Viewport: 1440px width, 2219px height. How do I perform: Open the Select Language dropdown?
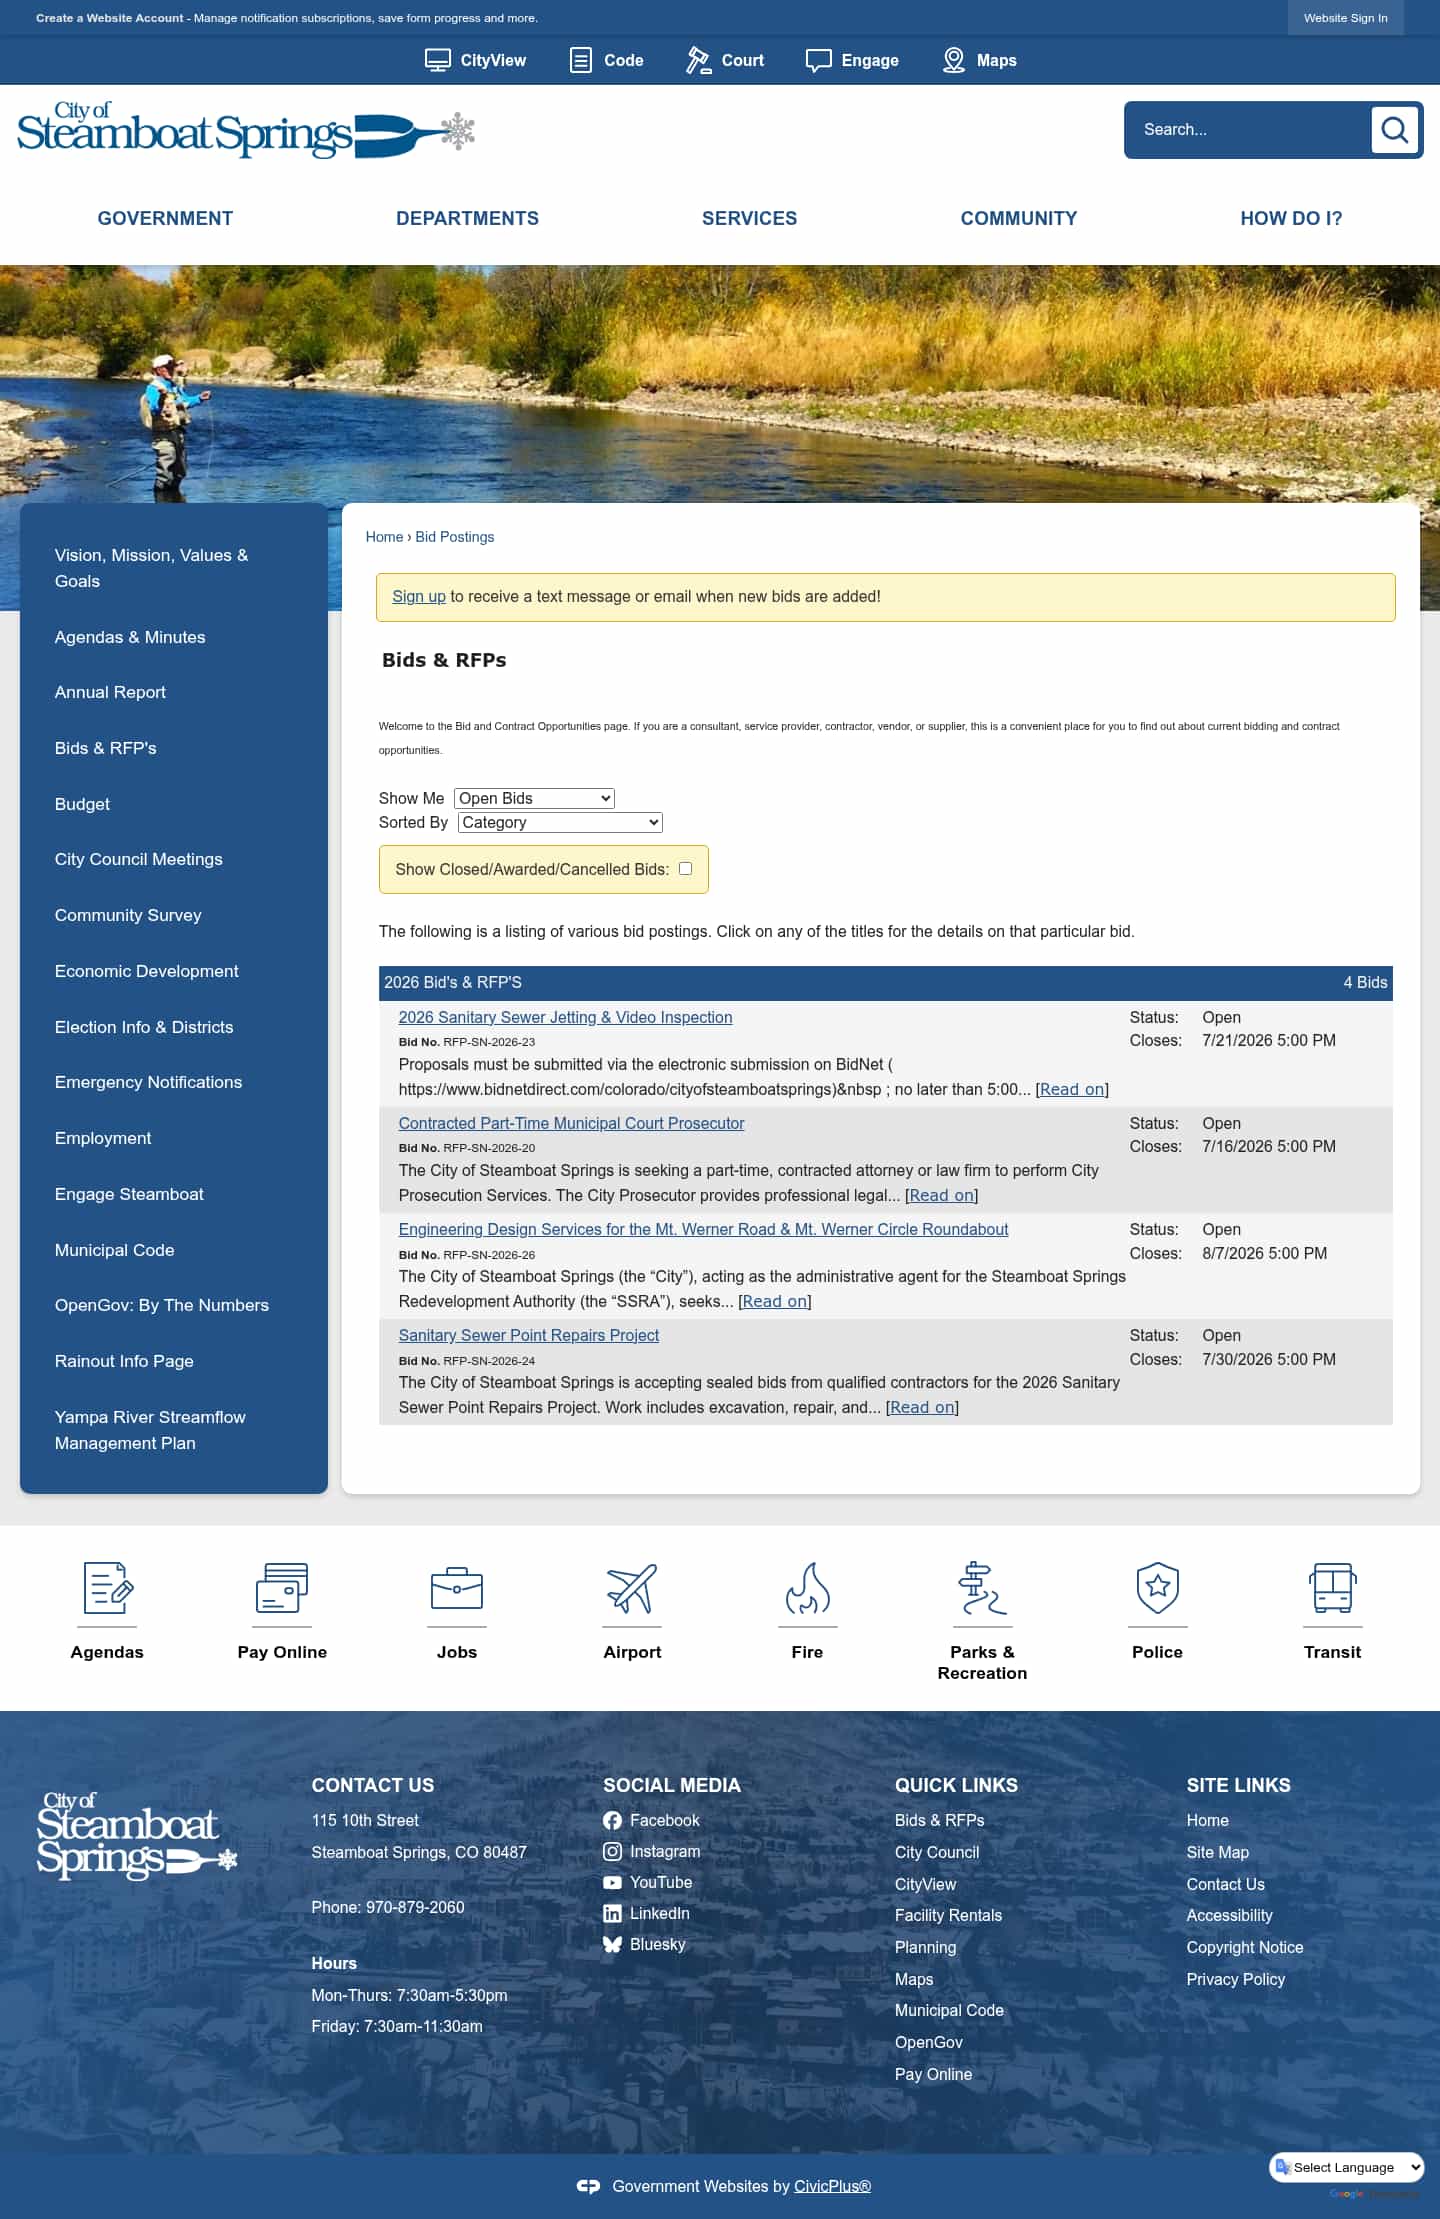click(x=1347, y=2167)
